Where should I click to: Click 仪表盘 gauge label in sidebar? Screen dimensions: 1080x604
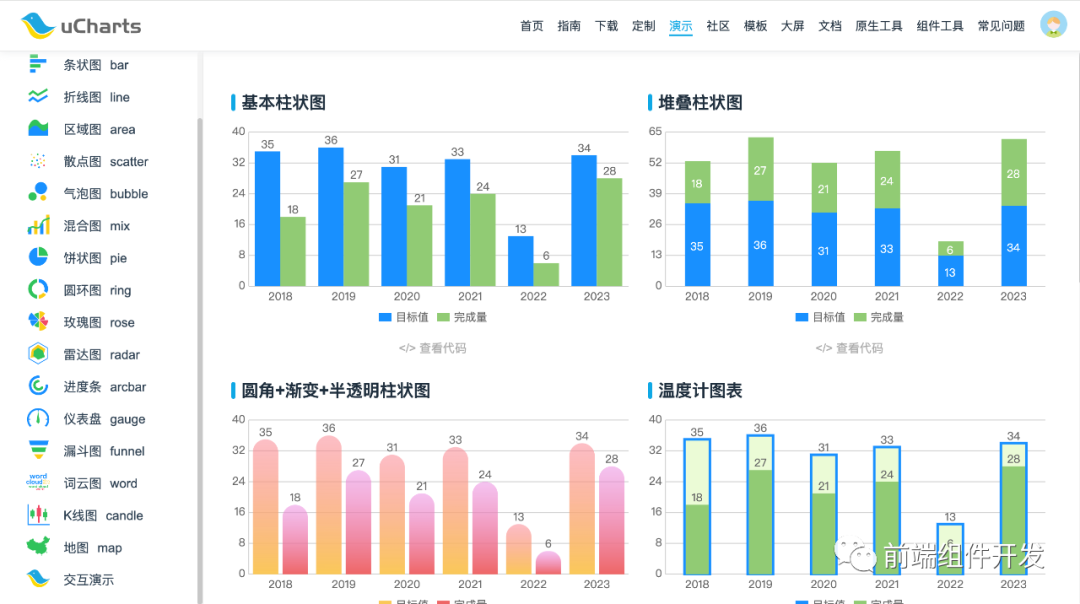104,419
